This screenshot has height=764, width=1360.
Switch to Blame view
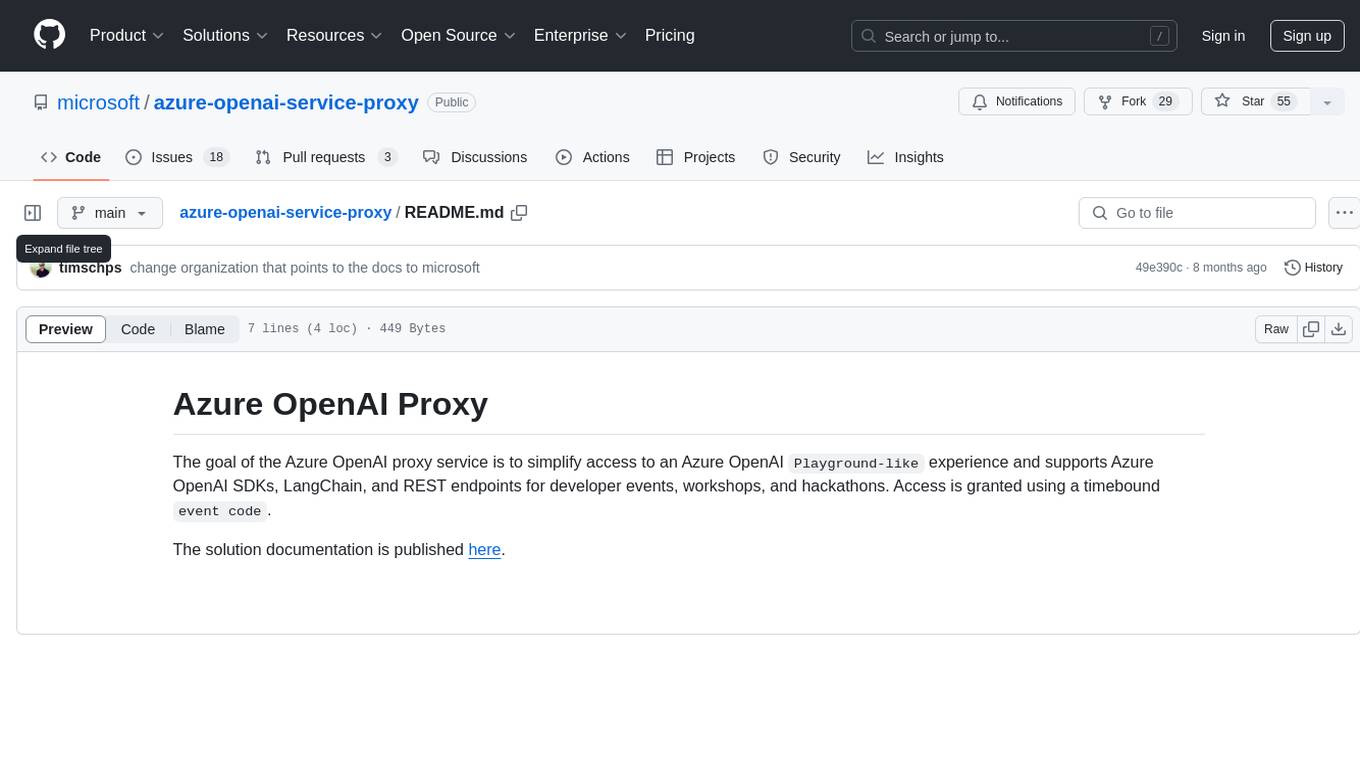[x=204, y=329]
